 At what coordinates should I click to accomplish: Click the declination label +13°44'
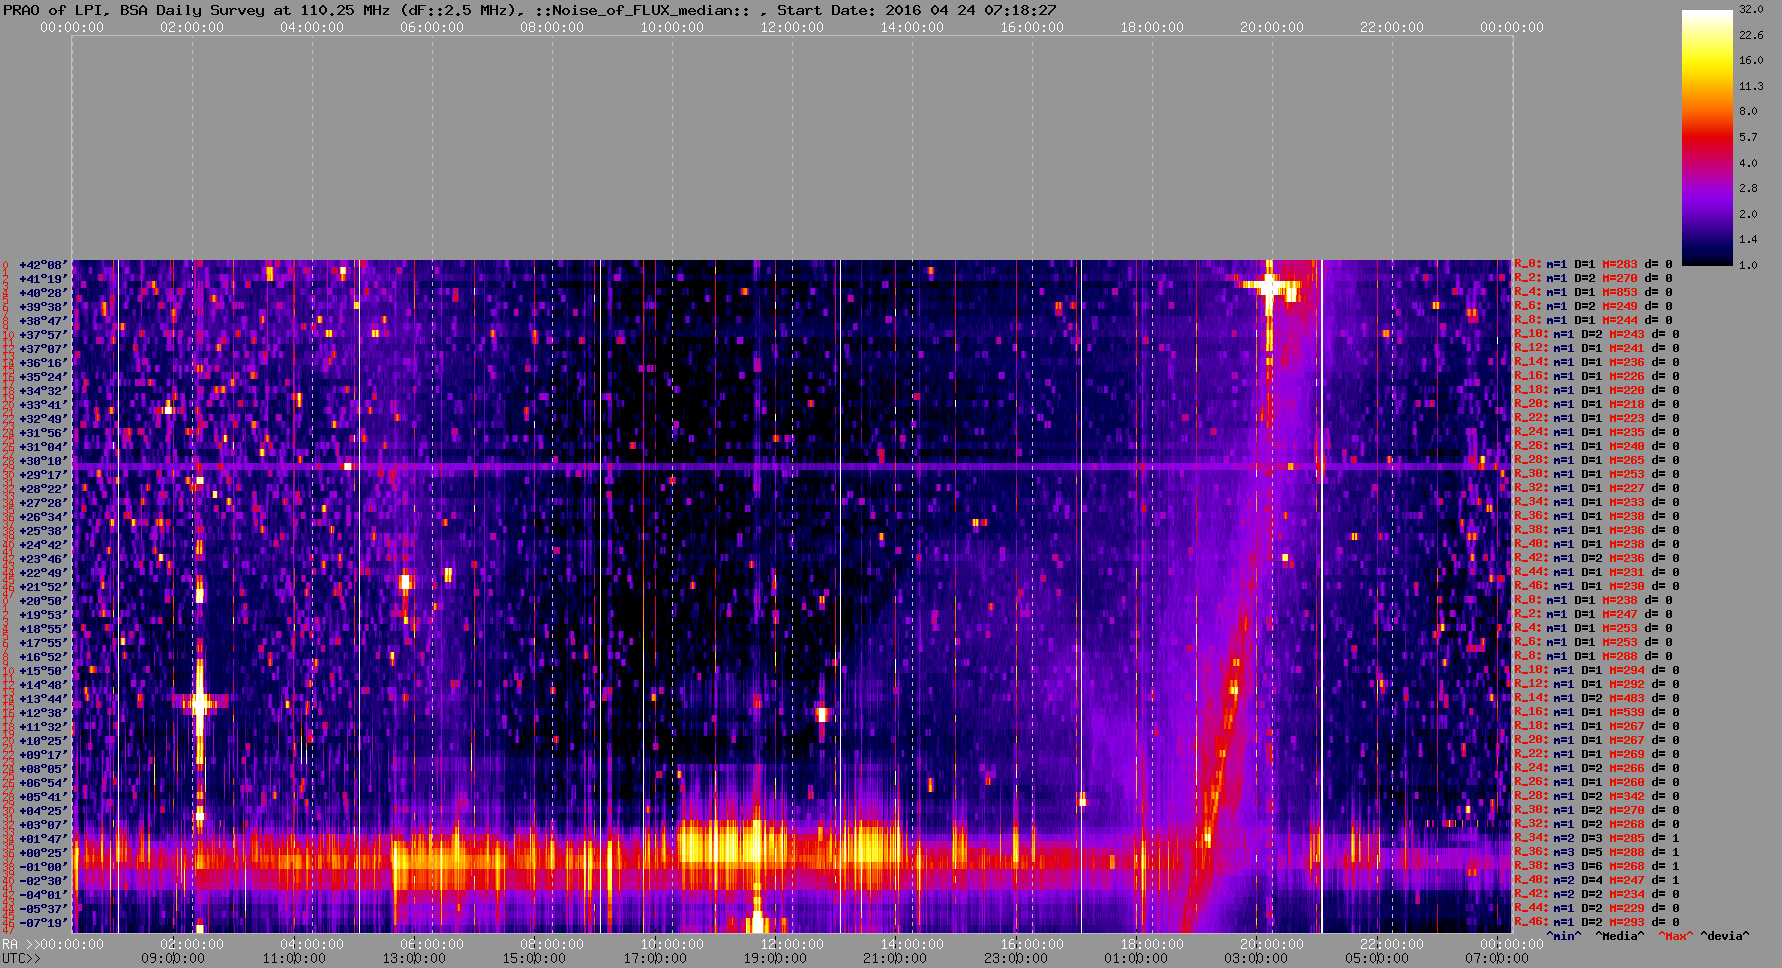[43, 699]
